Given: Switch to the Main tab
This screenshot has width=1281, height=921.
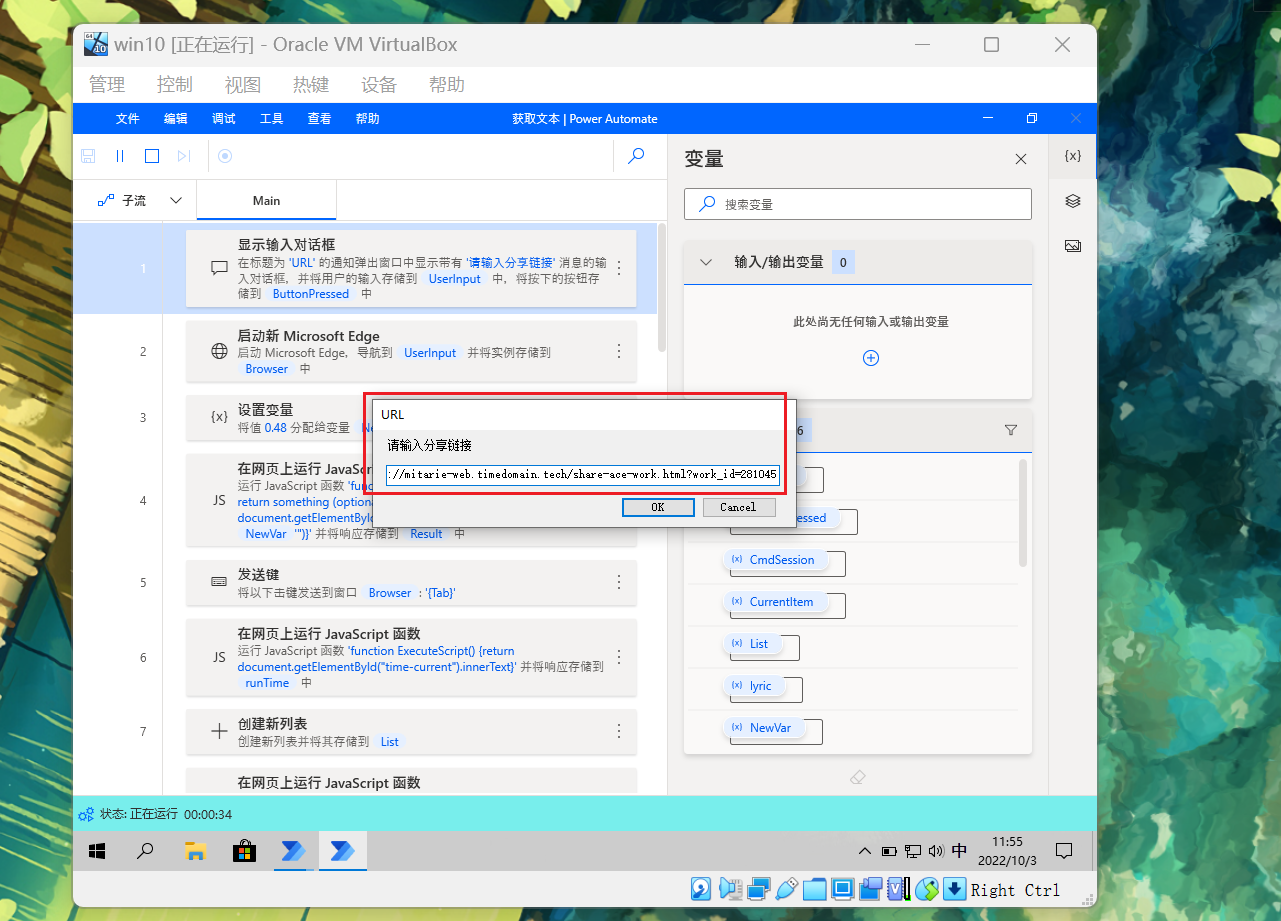Looking at the screenshot, I should click(266, 201).
